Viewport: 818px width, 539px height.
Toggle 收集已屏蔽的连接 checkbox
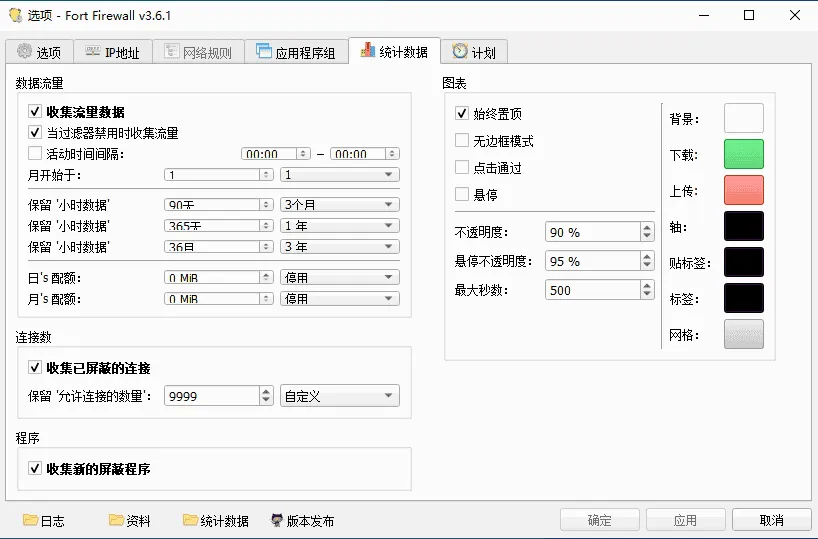(35, 368)
